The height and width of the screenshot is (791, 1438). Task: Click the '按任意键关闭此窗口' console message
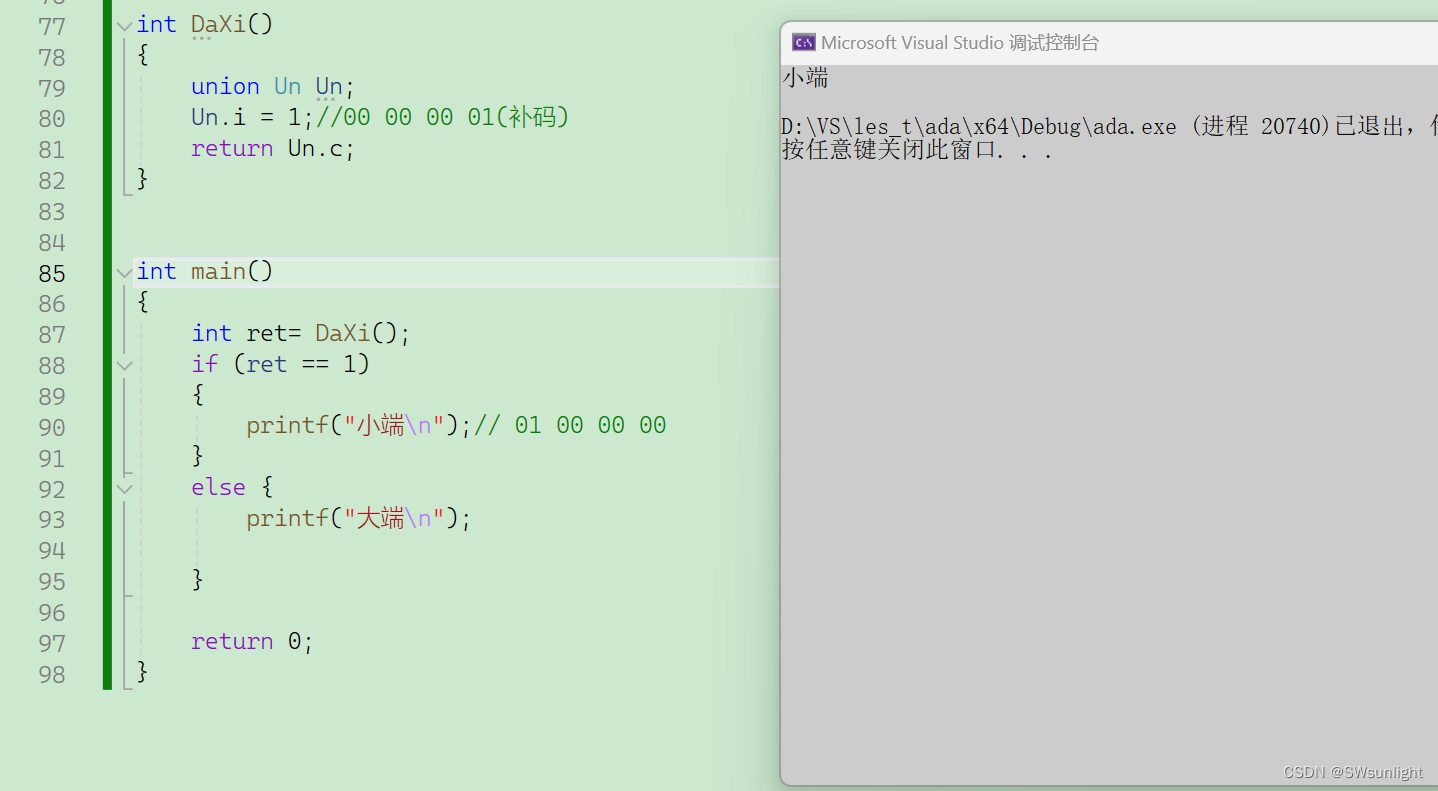pyautogui.click(x=917, y=152)
